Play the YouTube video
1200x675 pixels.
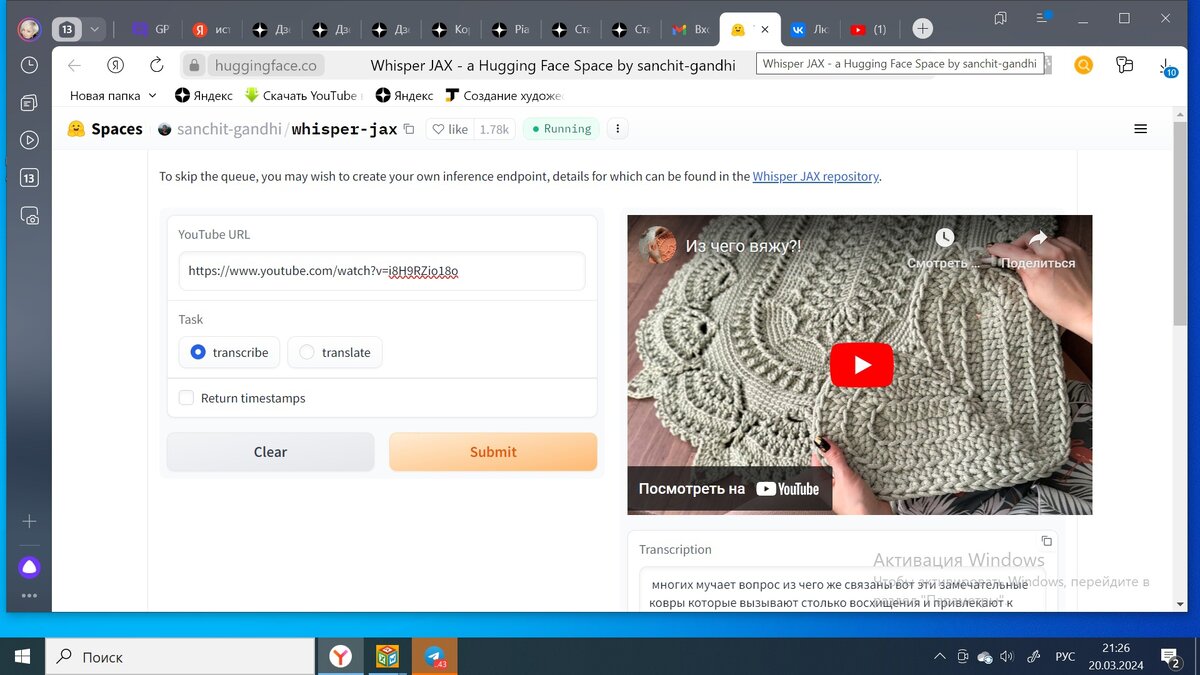861,365
